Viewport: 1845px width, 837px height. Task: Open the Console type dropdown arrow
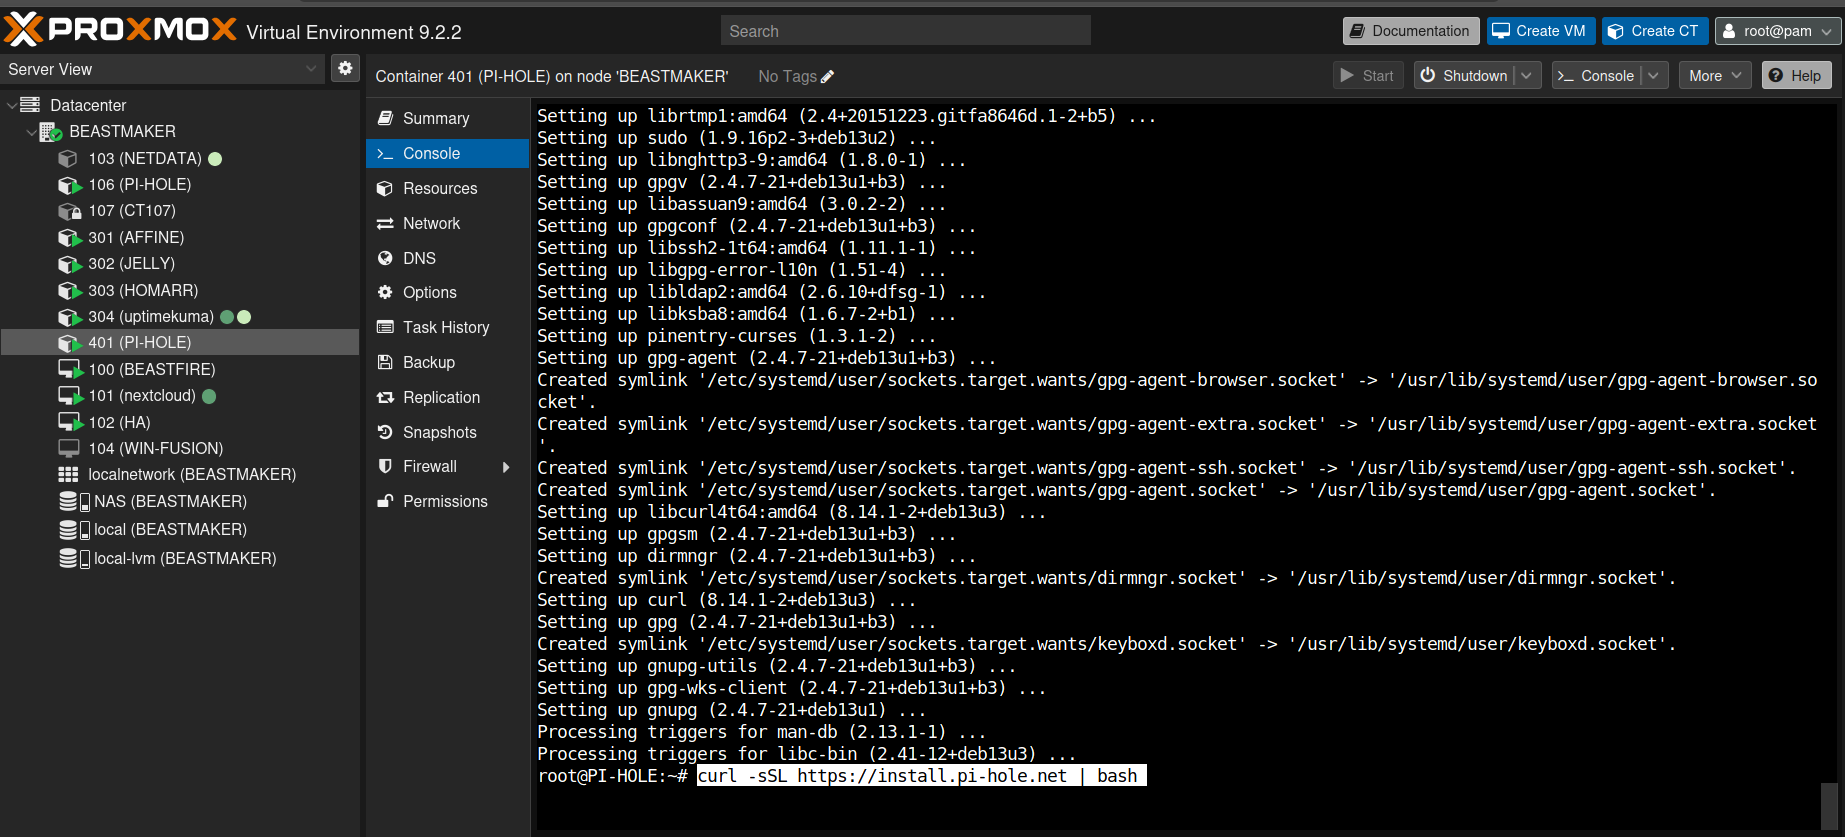point(1654,76)
